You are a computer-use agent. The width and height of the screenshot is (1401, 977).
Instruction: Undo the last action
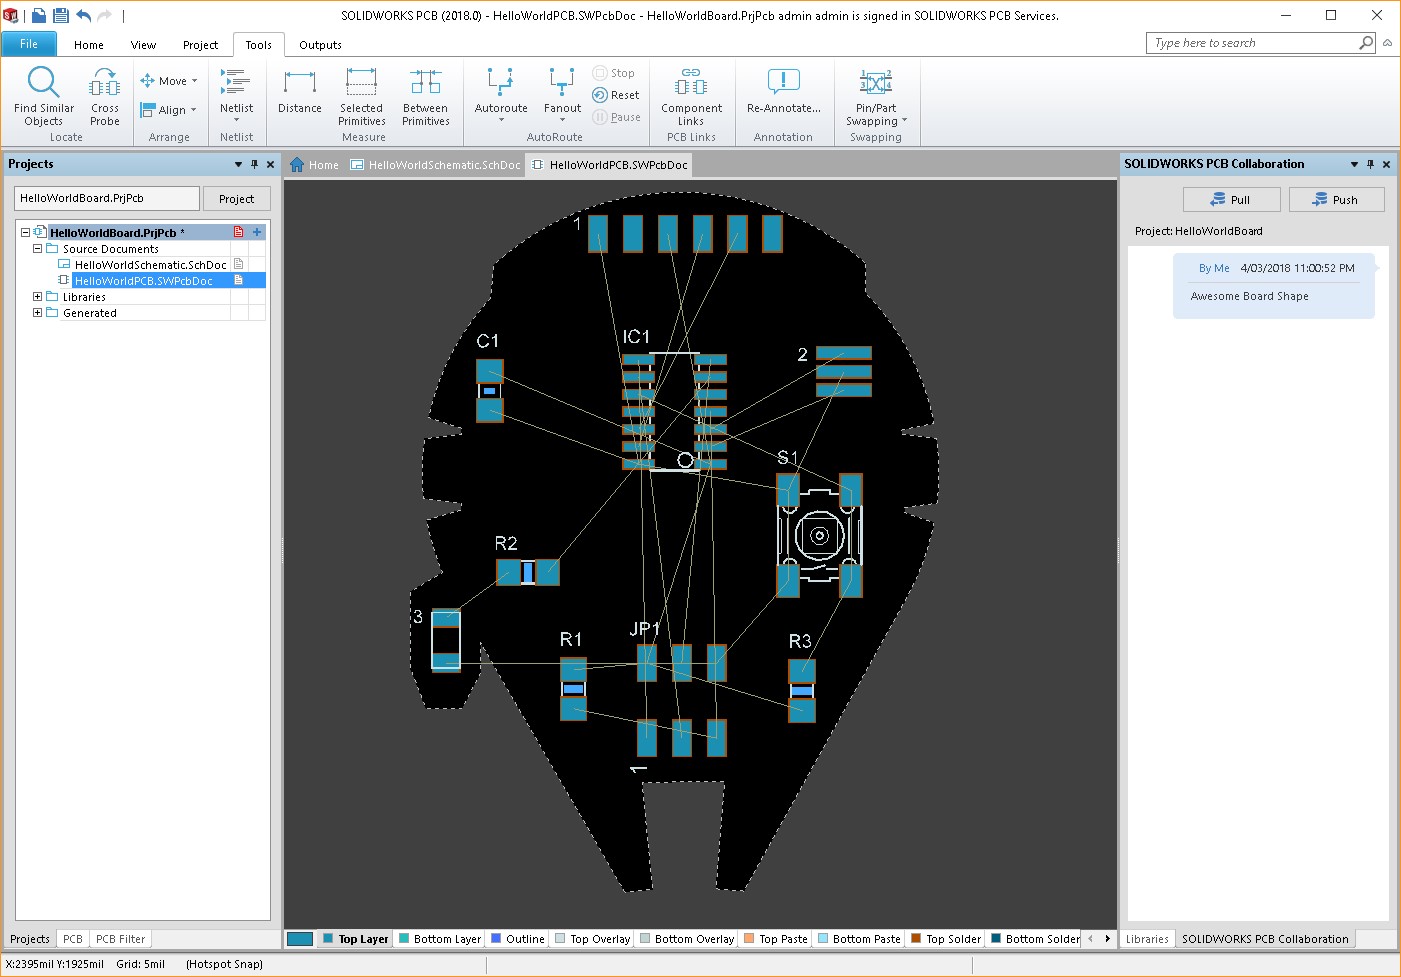click(x=83, y=15)
